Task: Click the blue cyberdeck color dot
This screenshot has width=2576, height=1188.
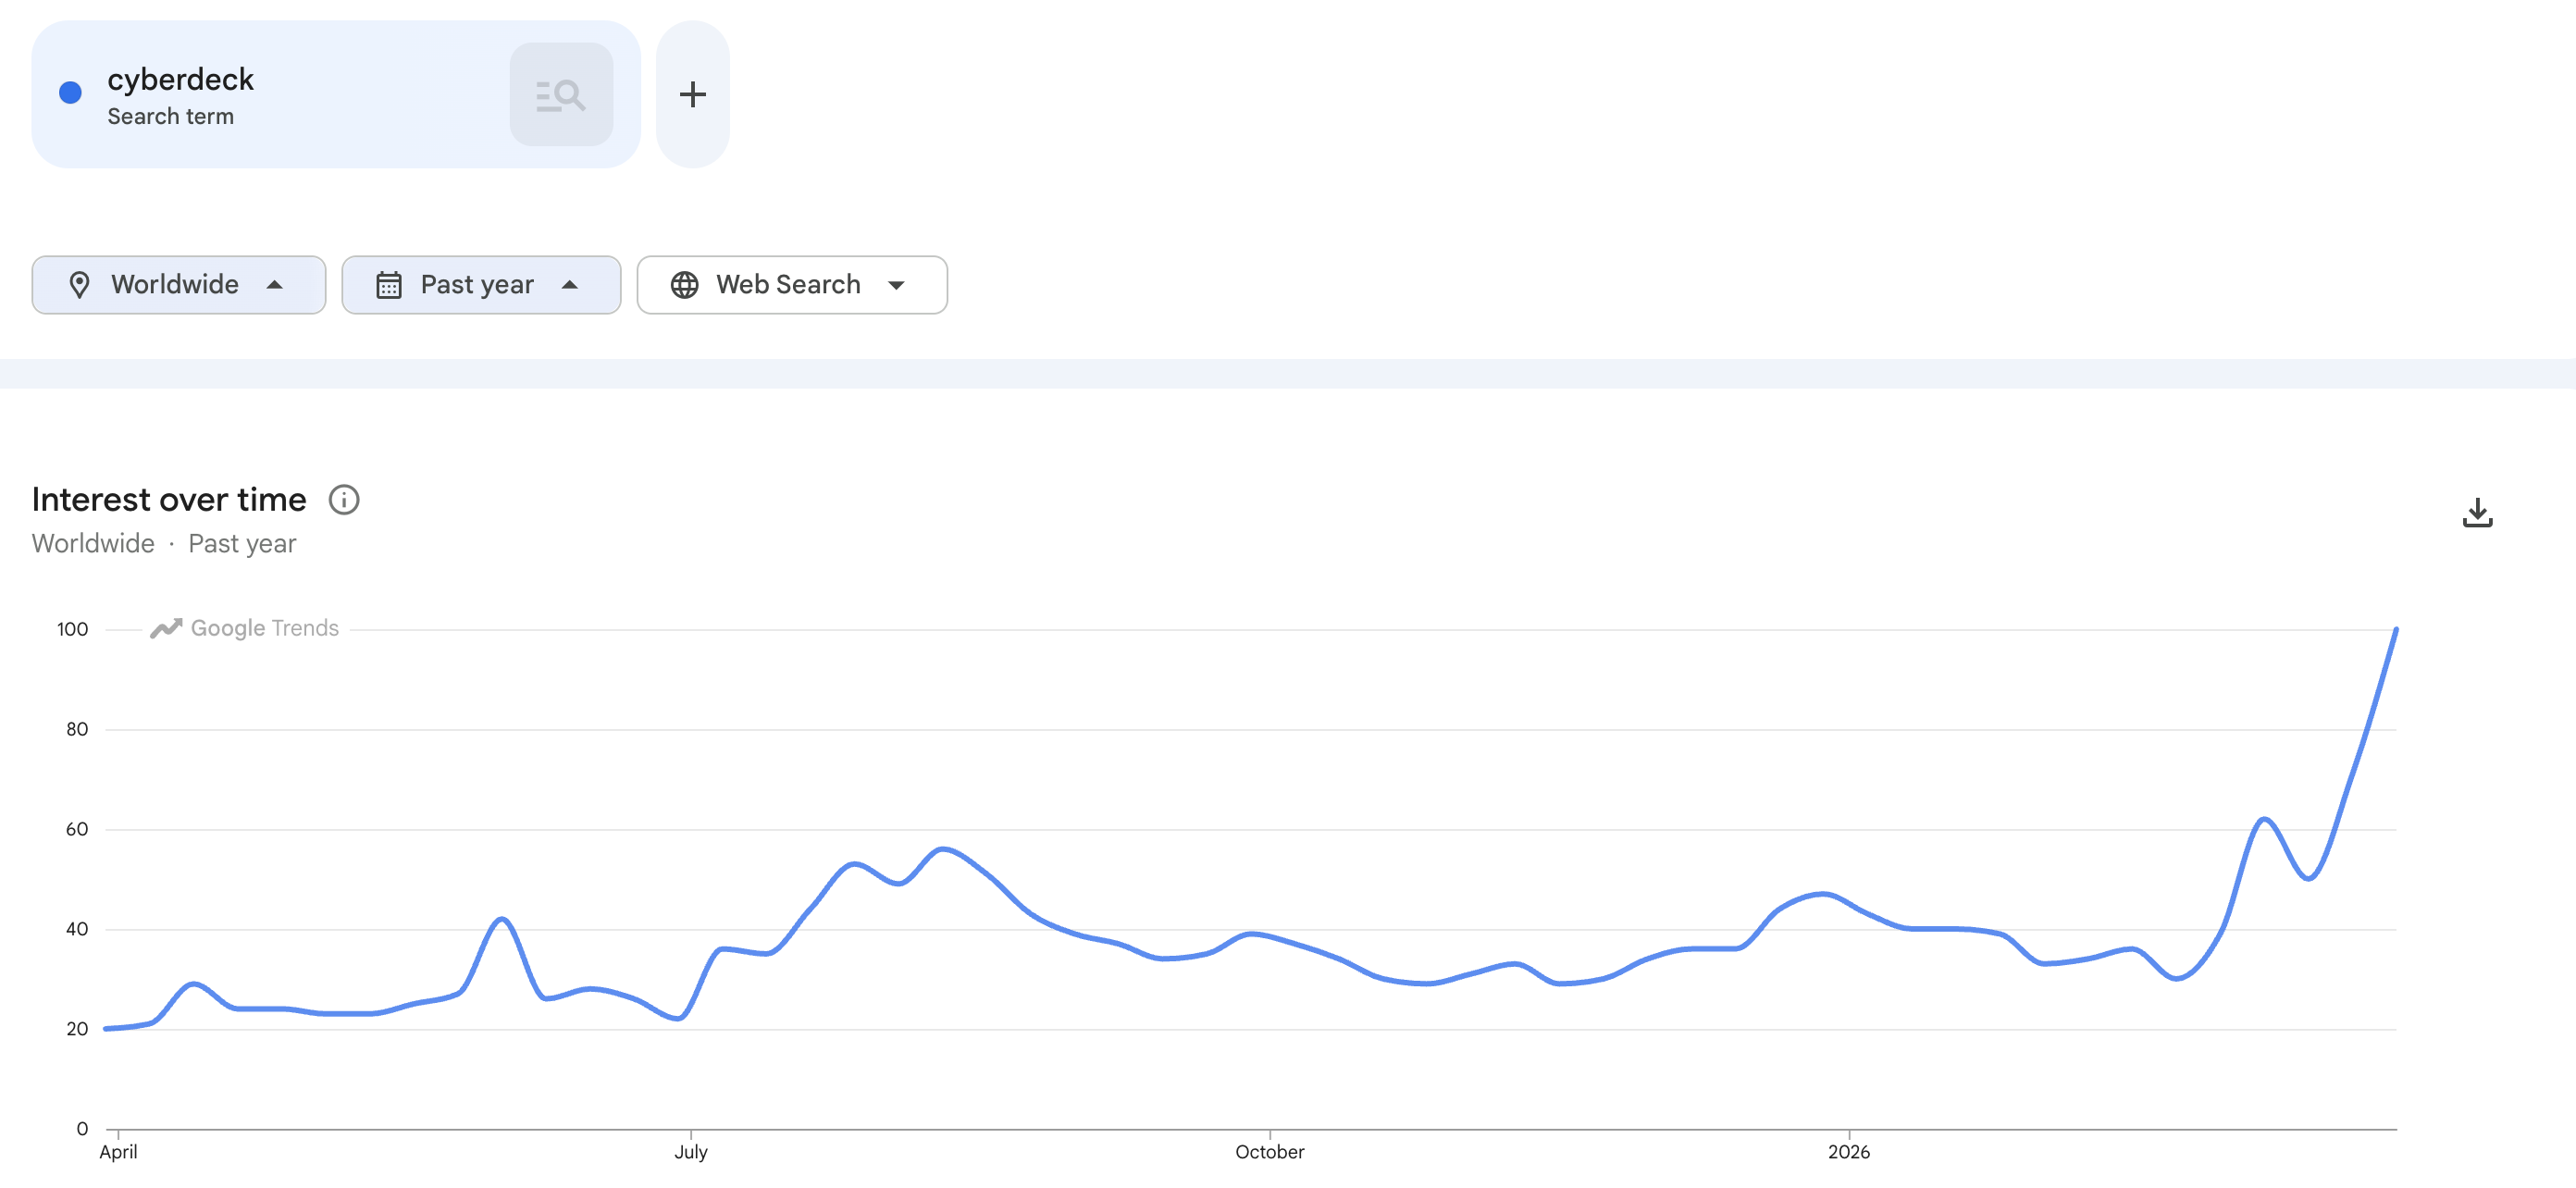Action: pyautogui.click(x=70, y=93)
